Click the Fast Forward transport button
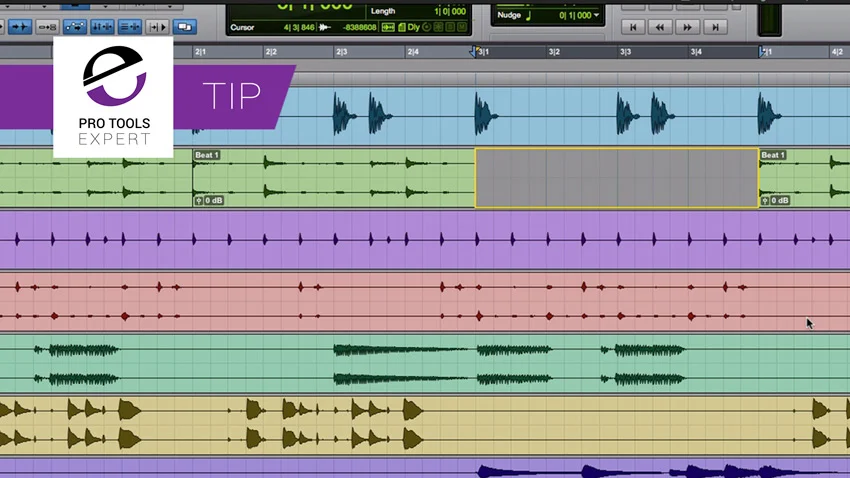 (x=687, y=27)
